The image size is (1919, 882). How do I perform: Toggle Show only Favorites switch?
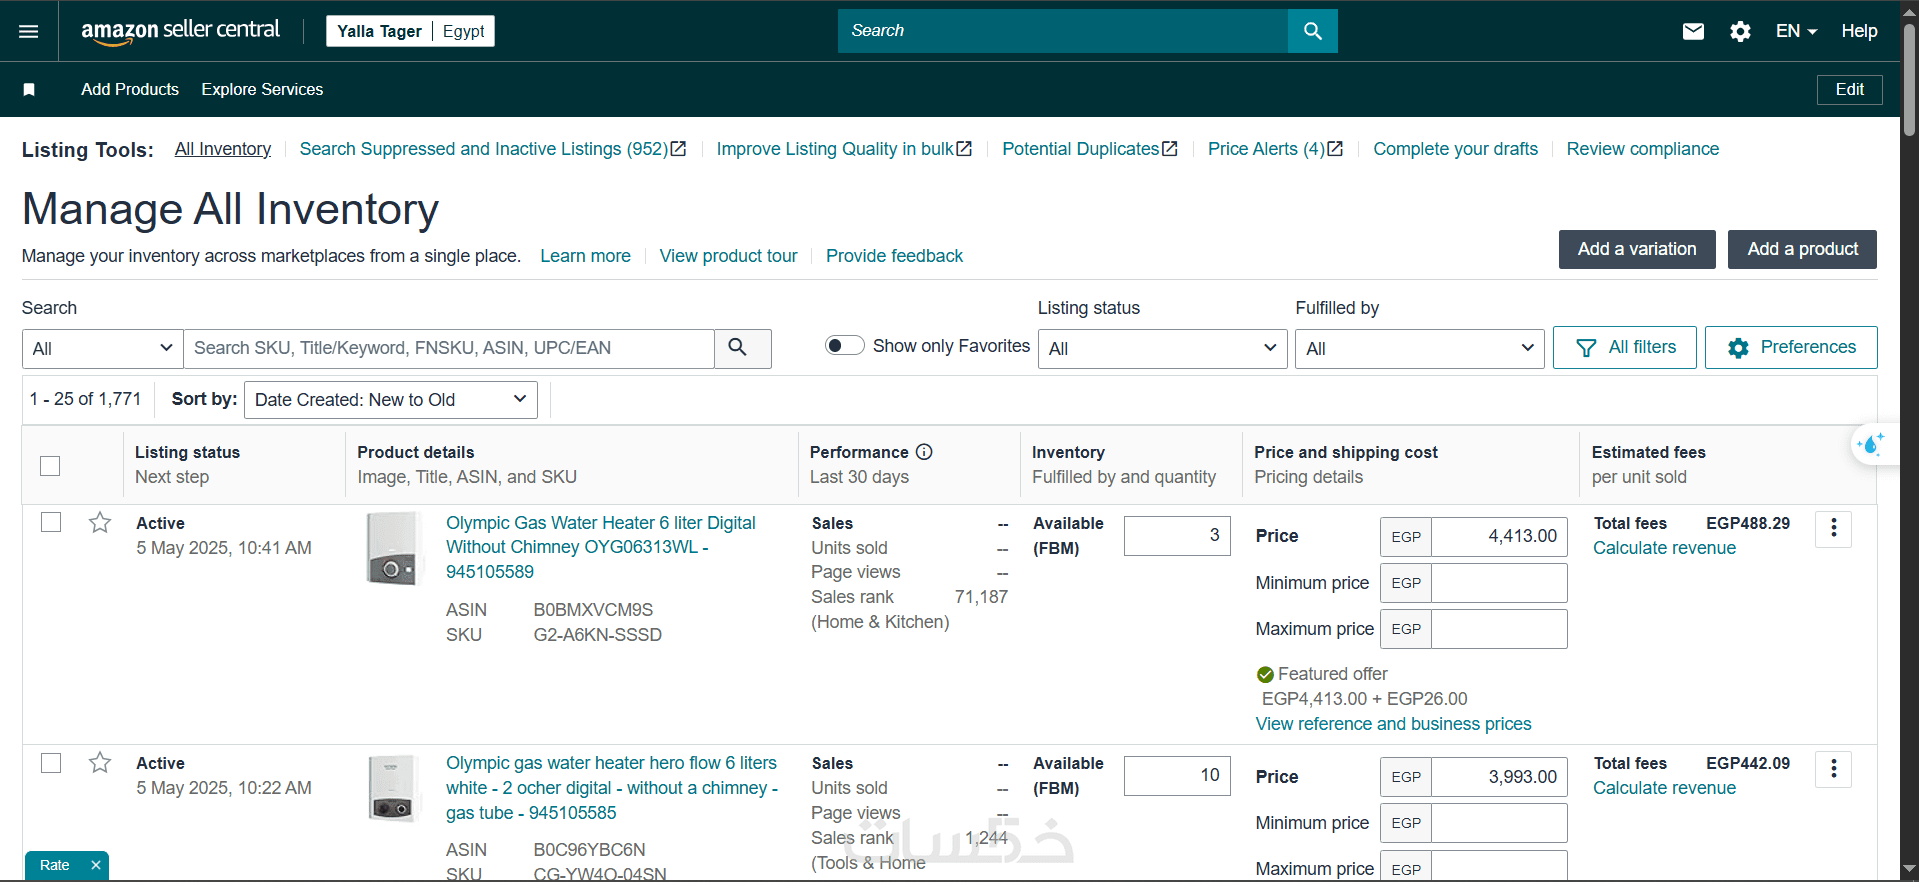pyautogui.click(x=844, y=345)
